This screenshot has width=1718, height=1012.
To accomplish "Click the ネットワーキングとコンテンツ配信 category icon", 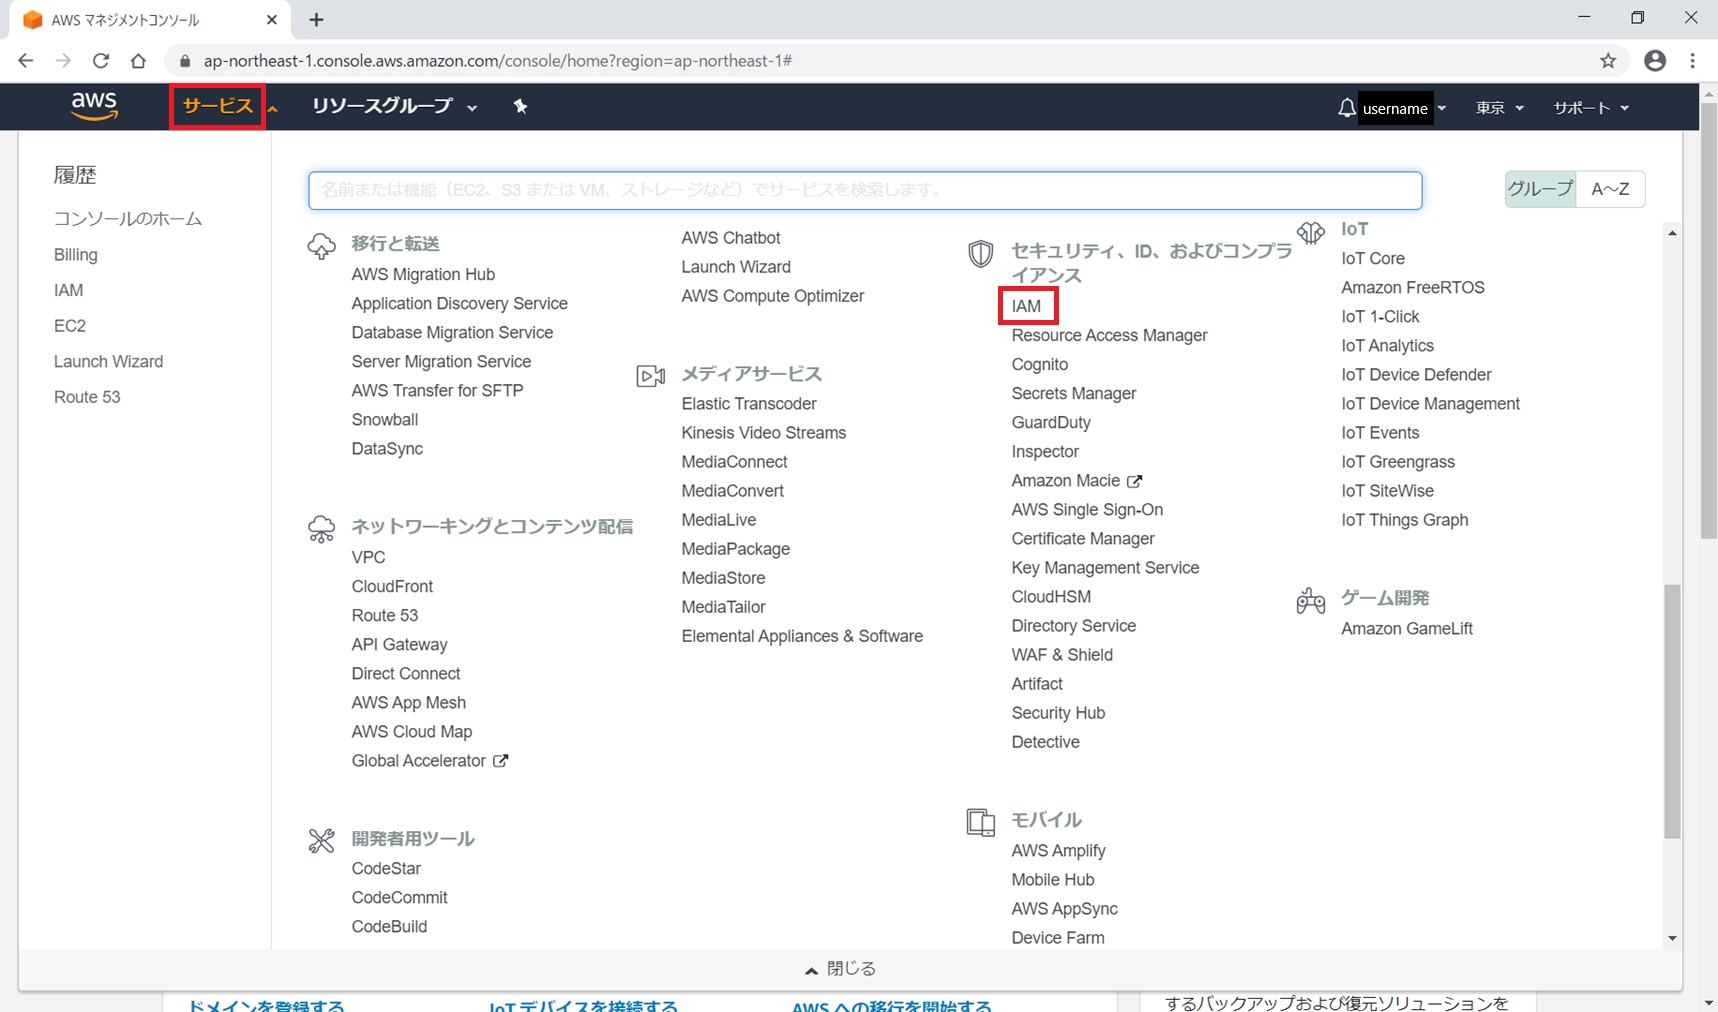I will click(x=321, y=529).
